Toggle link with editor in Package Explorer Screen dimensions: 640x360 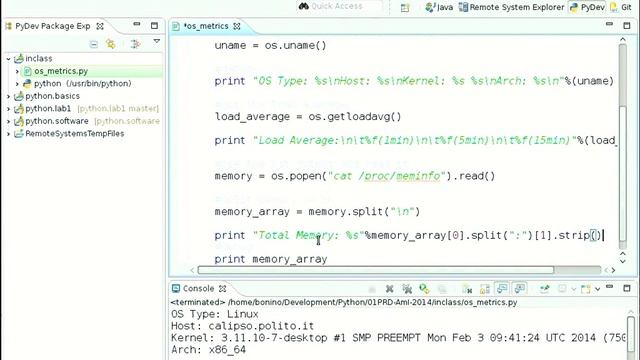[x=111, y=44]
